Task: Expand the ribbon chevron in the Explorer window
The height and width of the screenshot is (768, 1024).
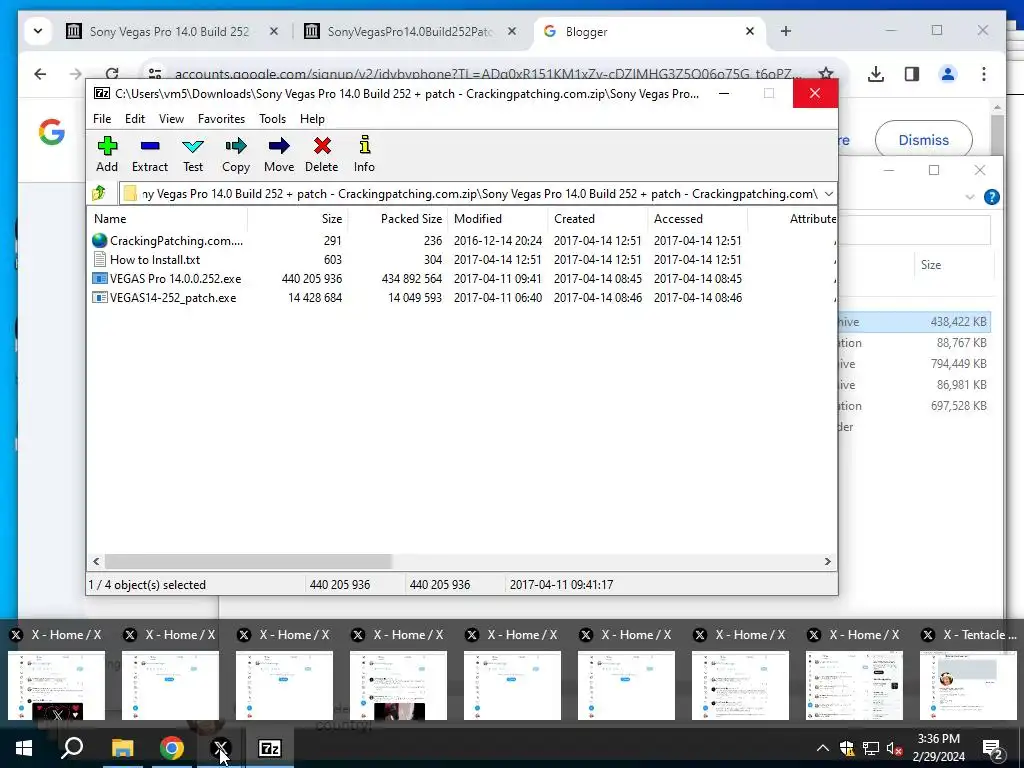Action: (x=970, y=197)
